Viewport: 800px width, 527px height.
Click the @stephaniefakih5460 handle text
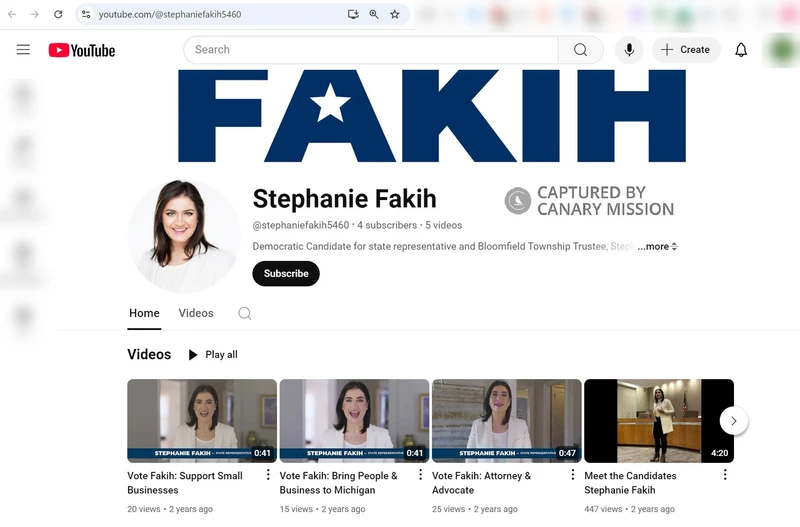click(x=301, y=225)
